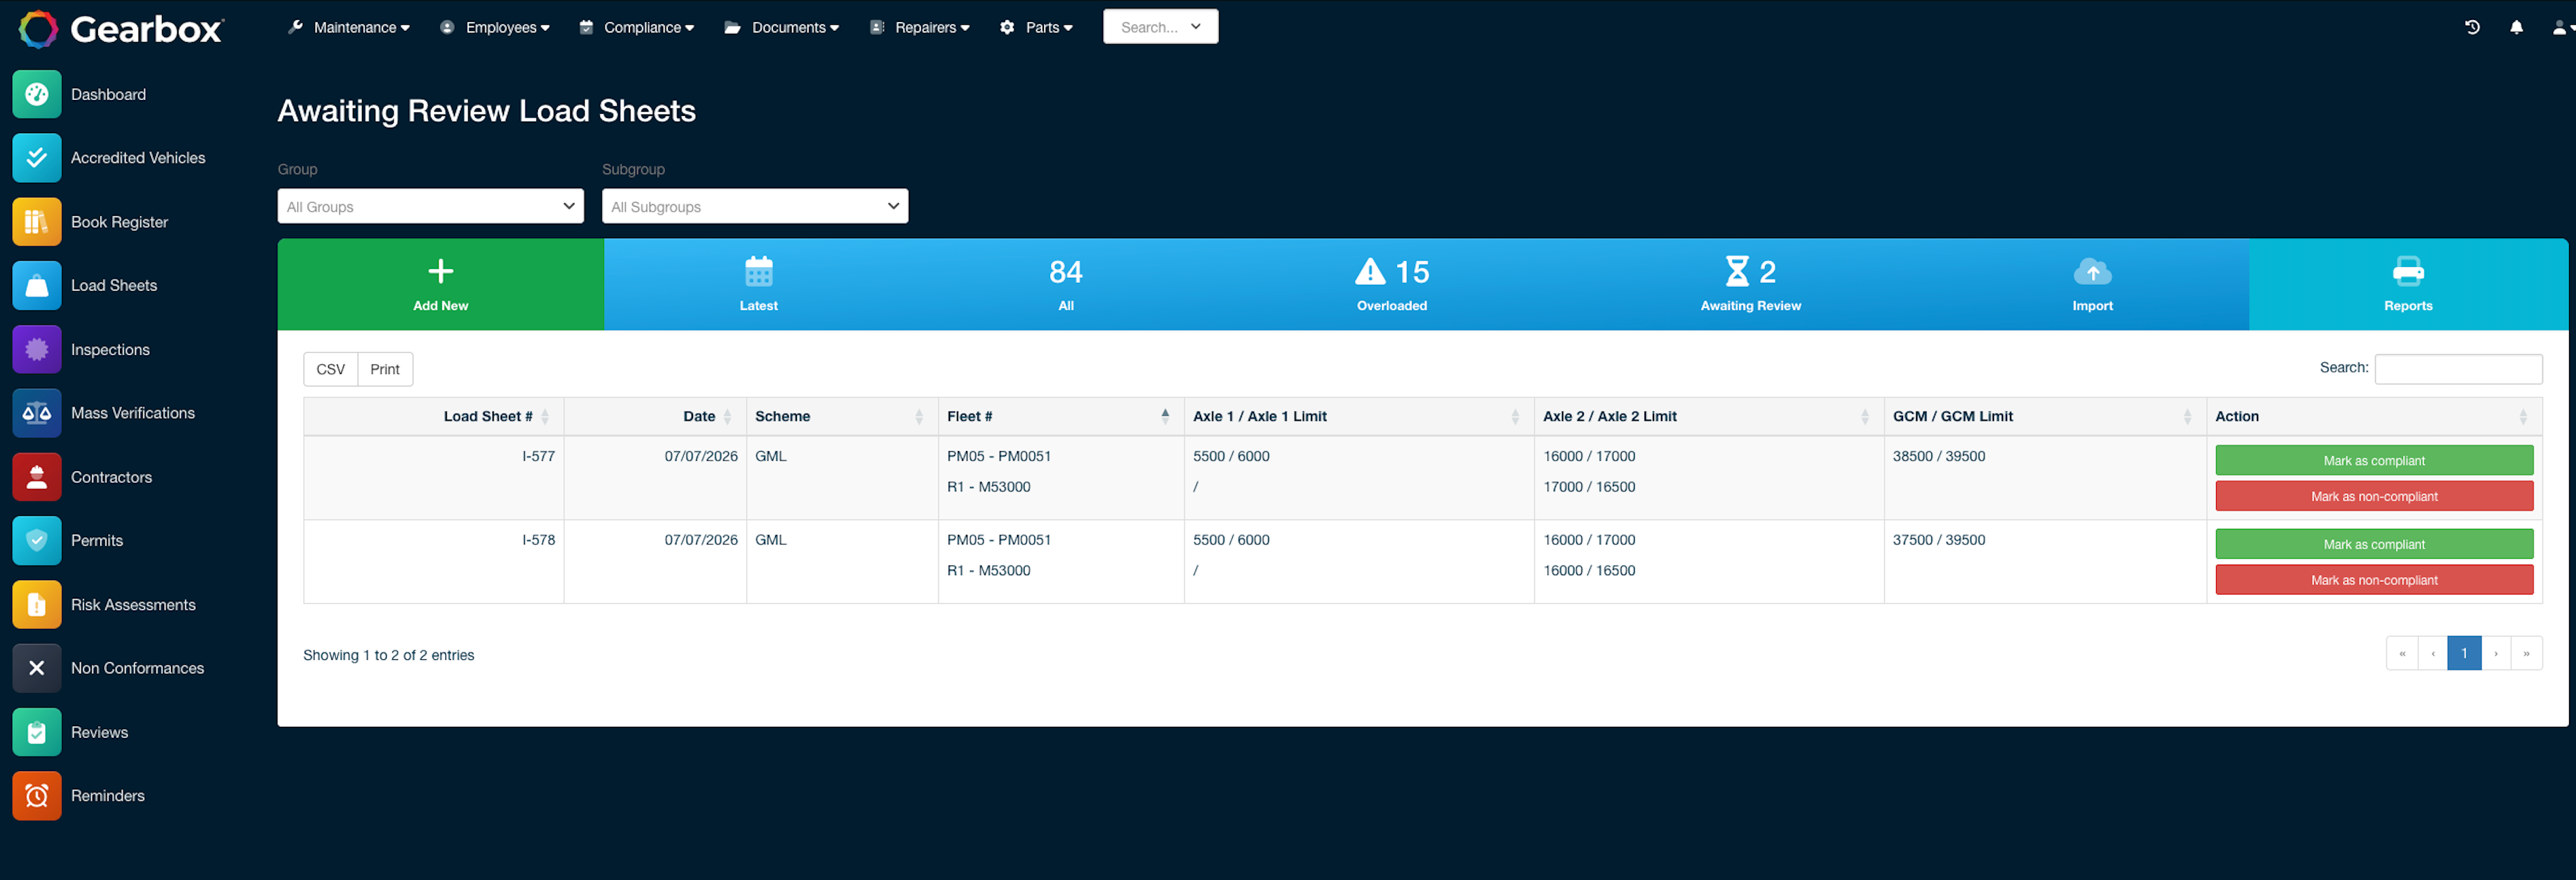Open the Non Conformances X icon
2576x880 pixels.
(37, 668)
